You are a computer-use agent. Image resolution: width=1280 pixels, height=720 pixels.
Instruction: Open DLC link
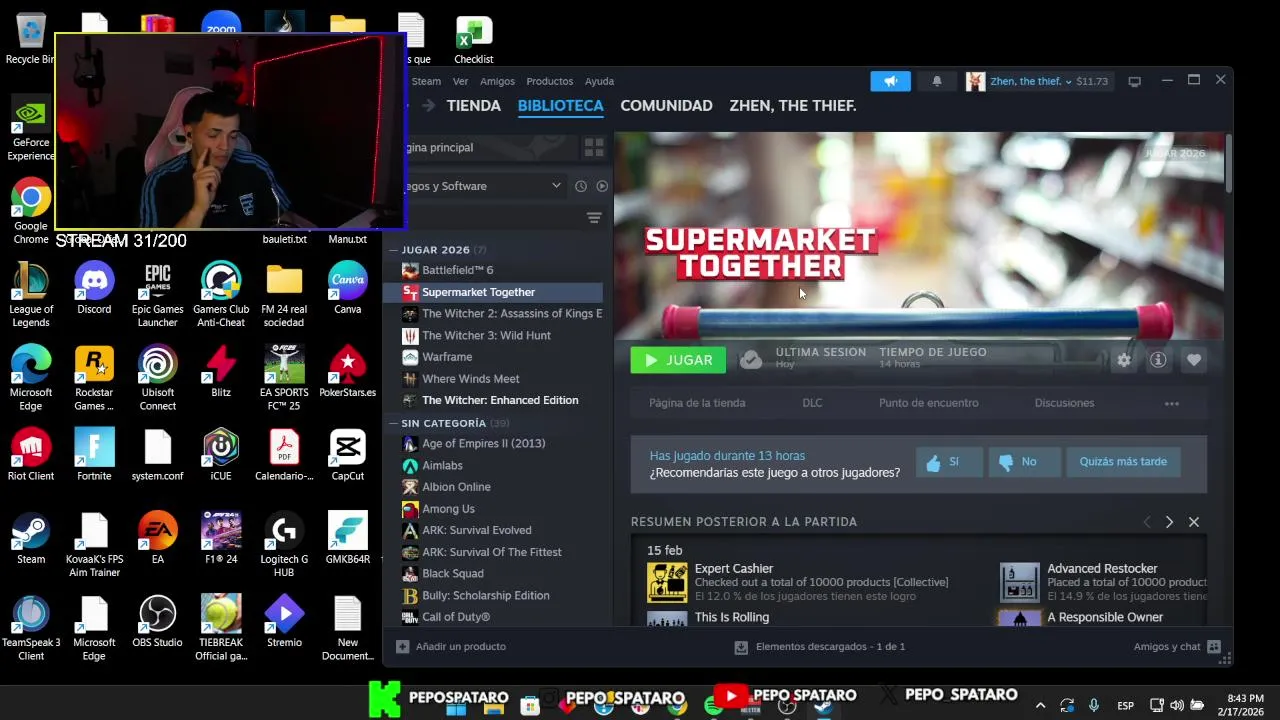click(812, 403)
